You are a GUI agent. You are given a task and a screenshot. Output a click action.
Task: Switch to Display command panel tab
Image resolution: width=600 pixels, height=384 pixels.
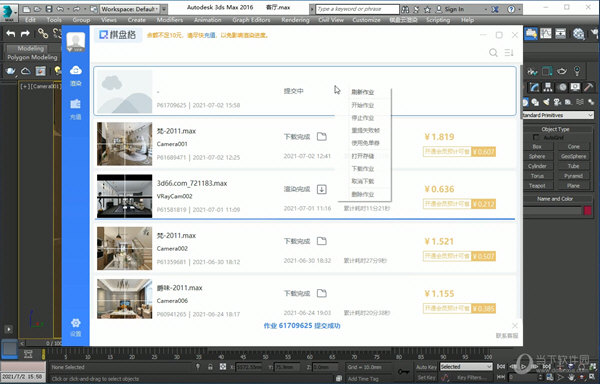click(575, 87)
